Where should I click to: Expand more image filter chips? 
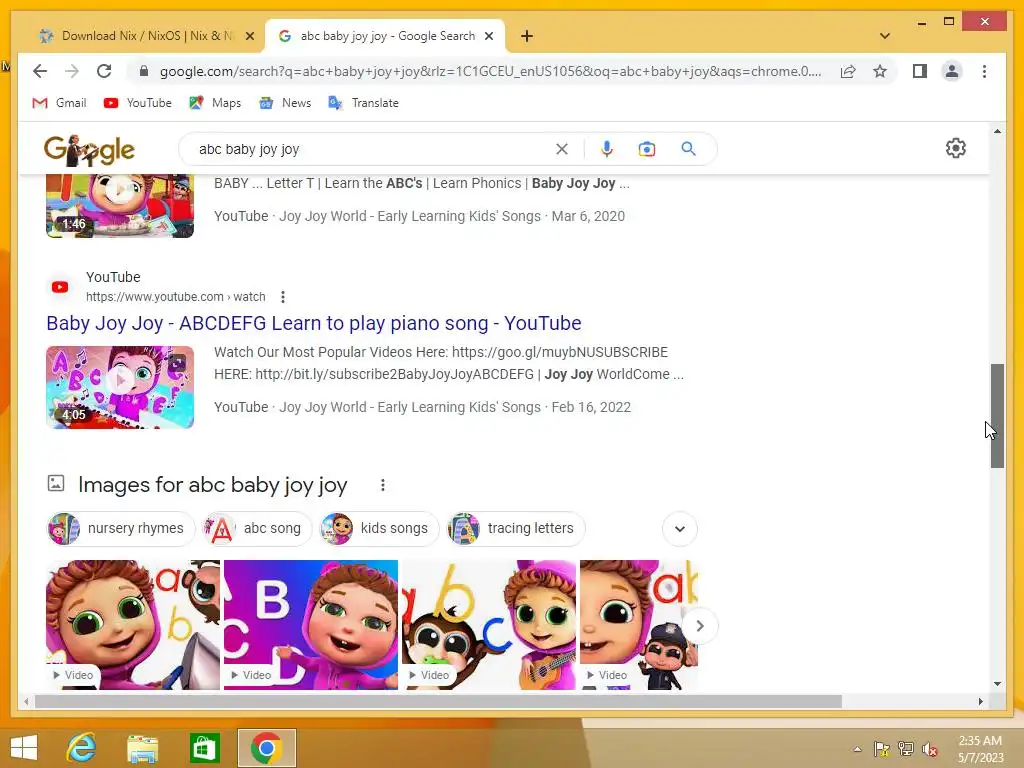pos(680,528)
